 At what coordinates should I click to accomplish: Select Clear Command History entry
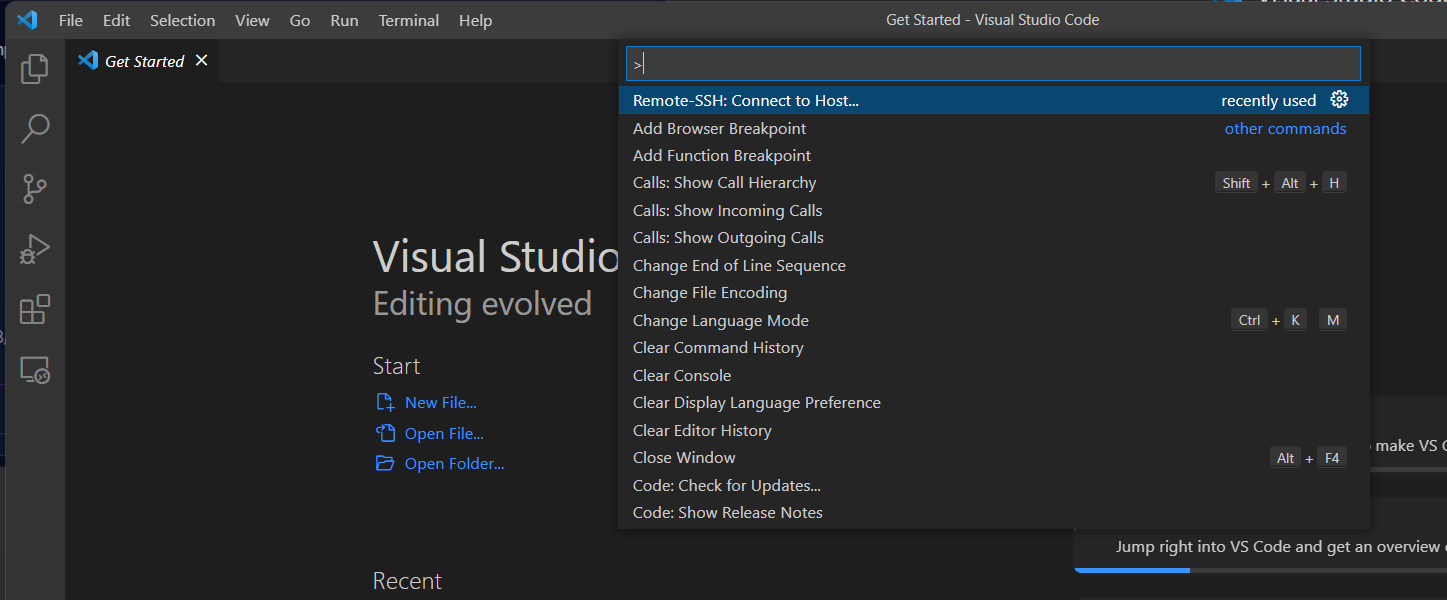coord(718,347)
